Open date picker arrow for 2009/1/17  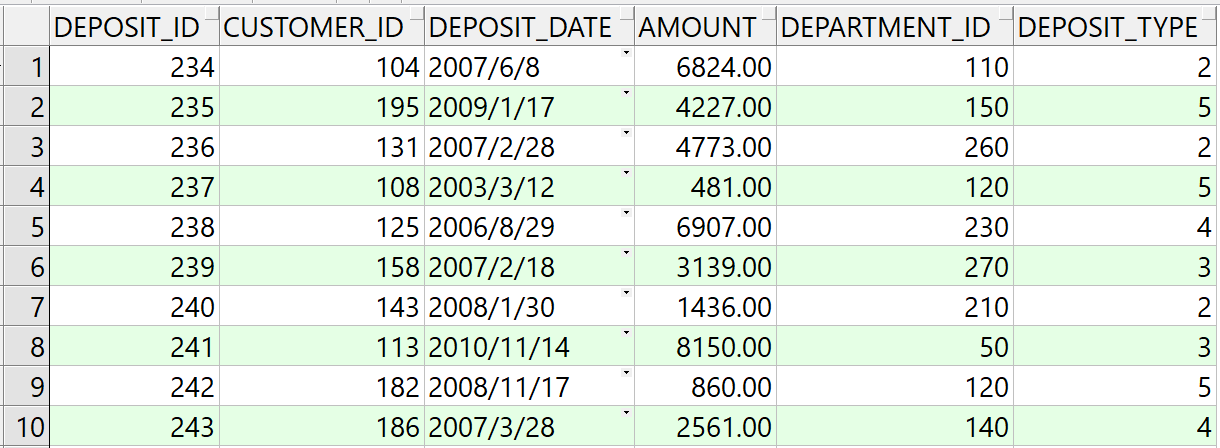click(625, 94)
